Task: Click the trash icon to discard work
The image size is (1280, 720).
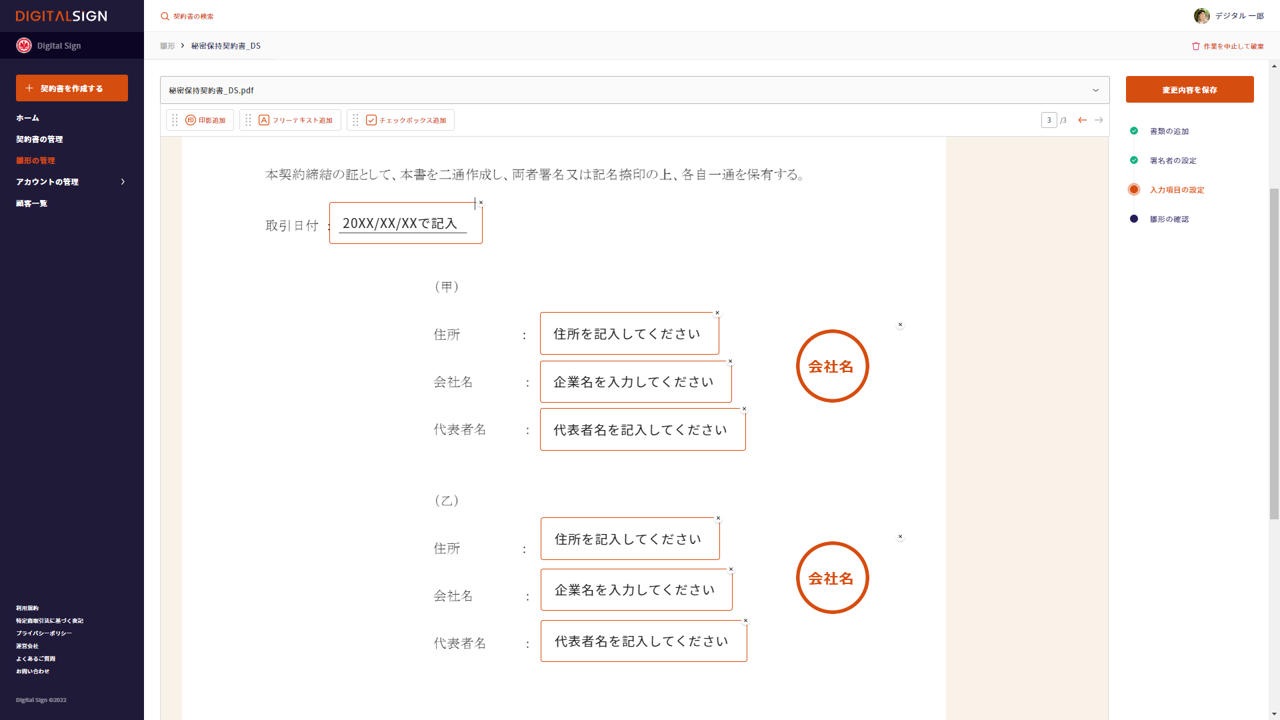Action: click(x=1195, y=46)
